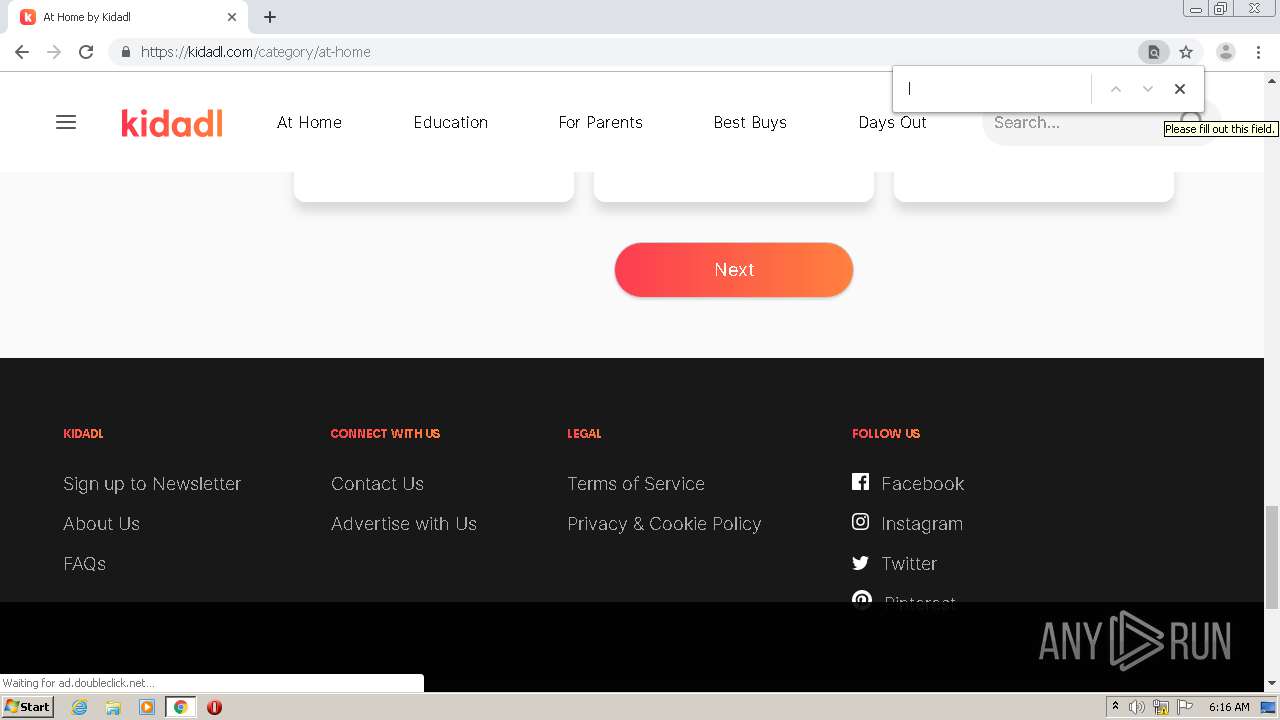The image size is (1280, 720).
Task: Click the Twitter bird icon
Action: click(860, 563)
